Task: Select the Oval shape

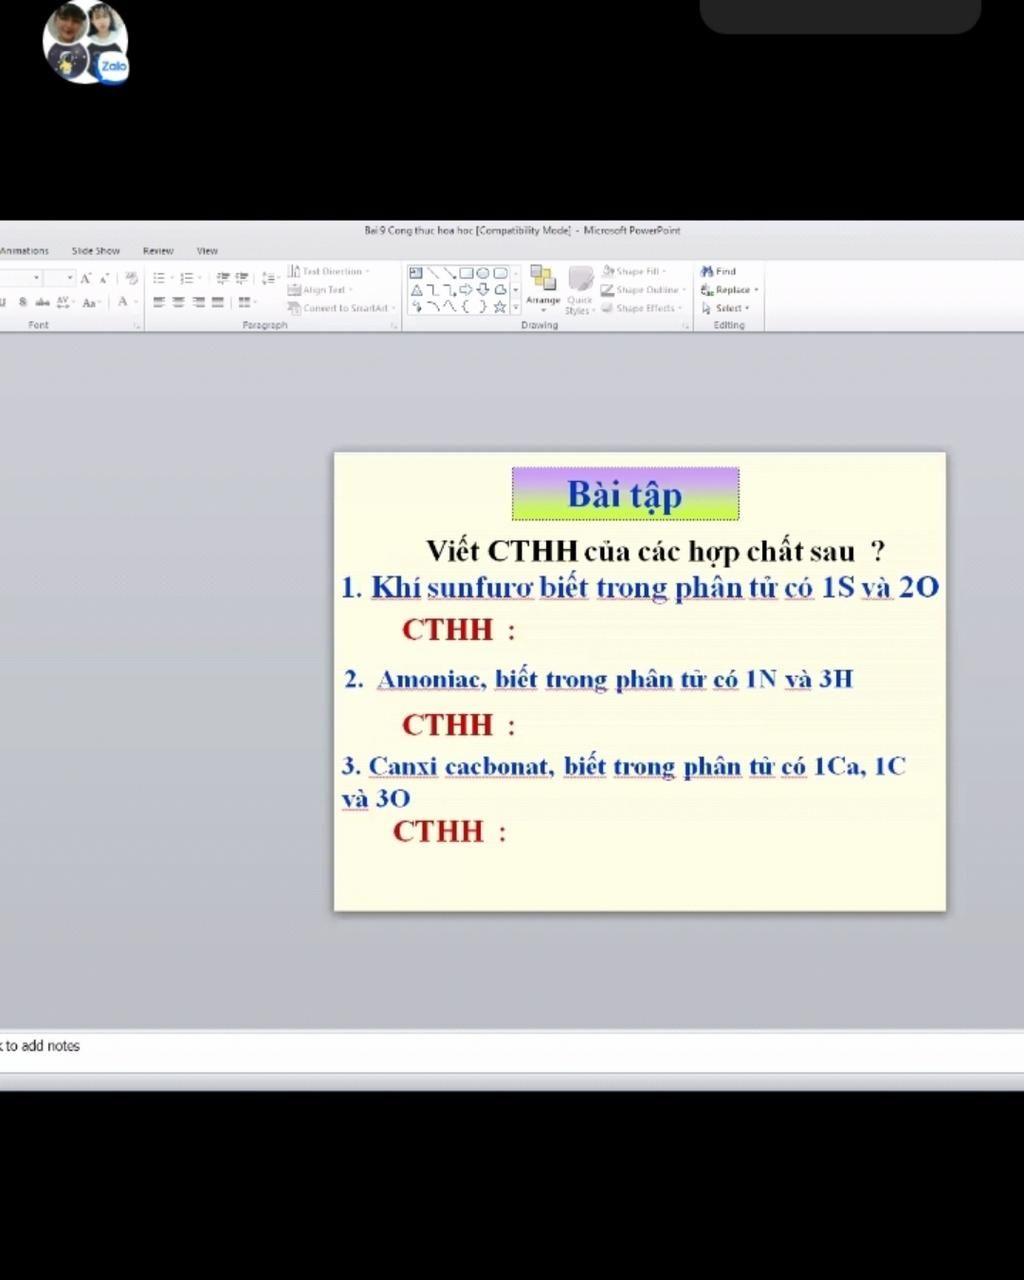Action: 483,273
